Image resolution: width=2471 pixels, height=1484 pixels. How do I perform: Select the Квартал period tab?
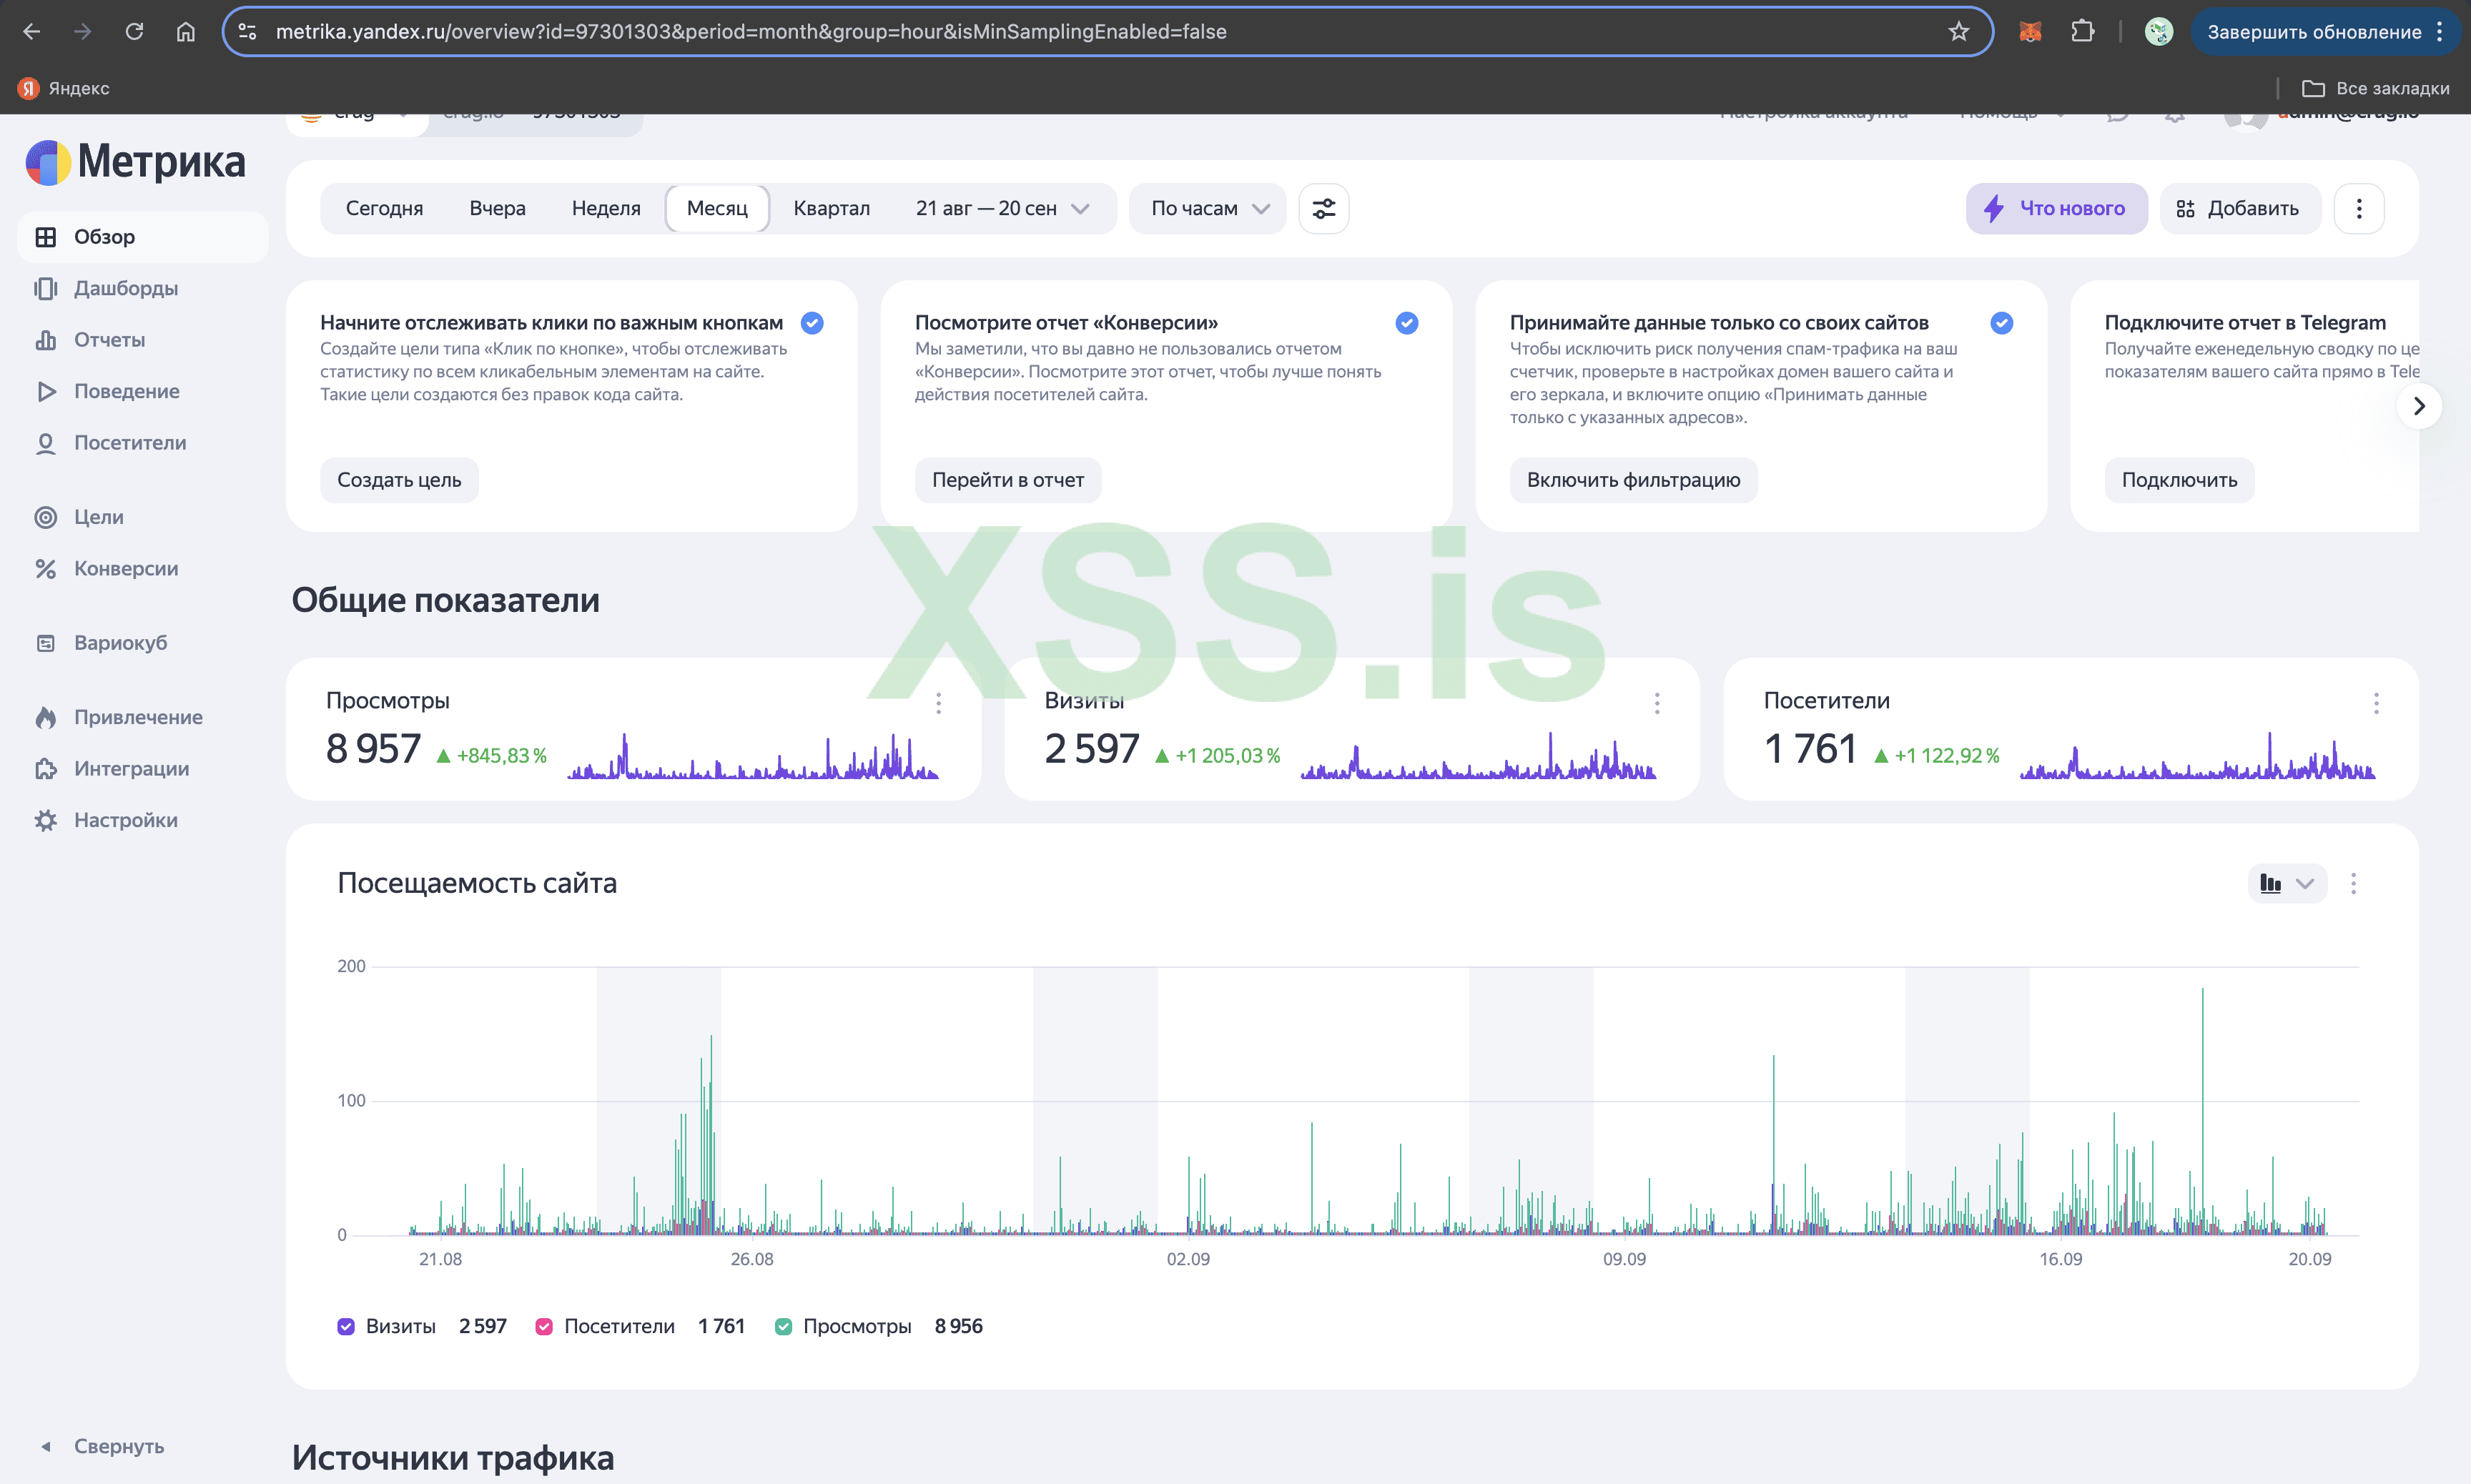831,208
